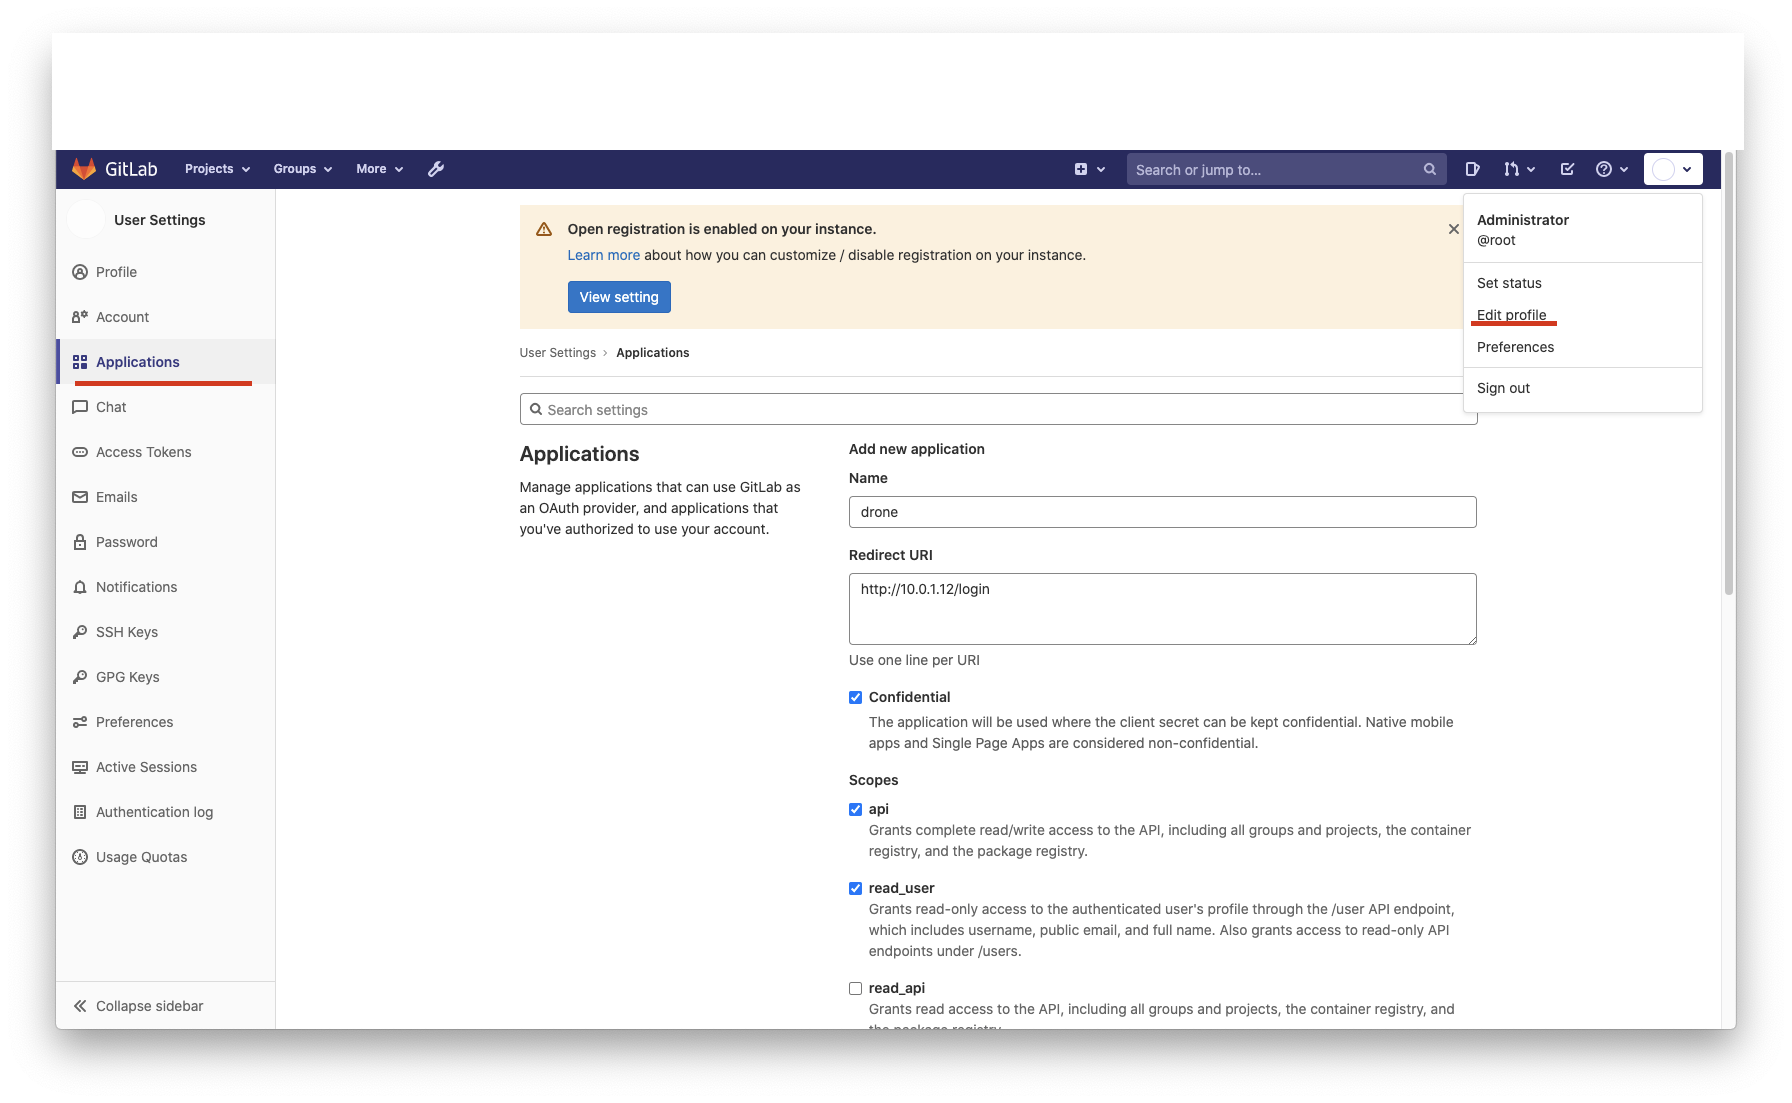Open the merge requests icon
The height and width of the screenshot is (1103, 1792).
[1511, 169]
